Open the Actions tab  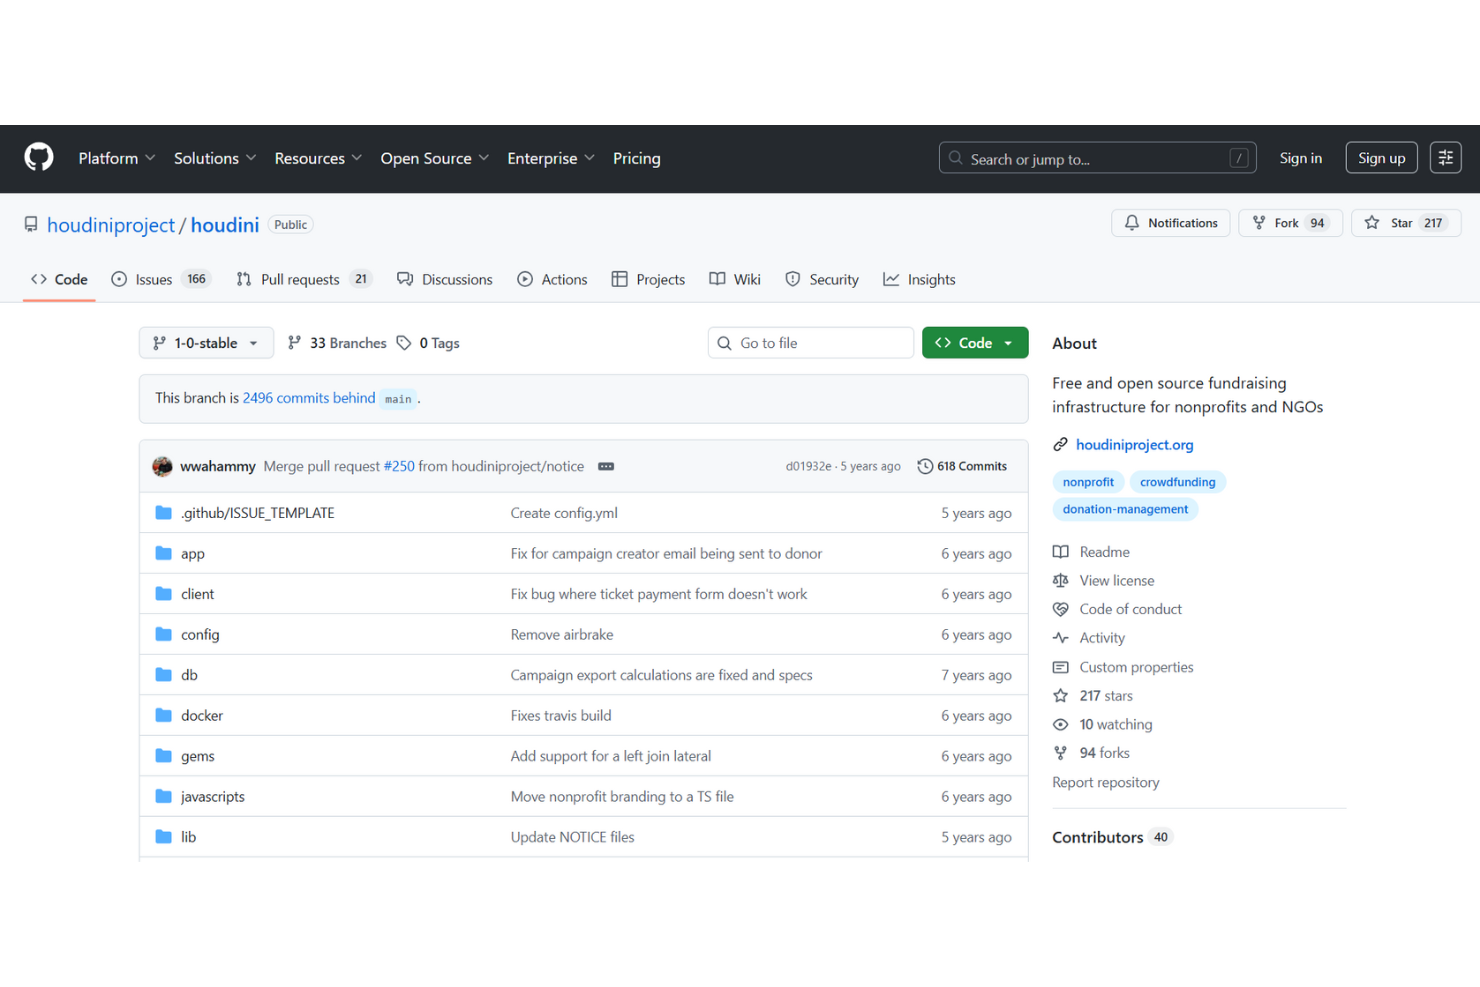[552, 279]
